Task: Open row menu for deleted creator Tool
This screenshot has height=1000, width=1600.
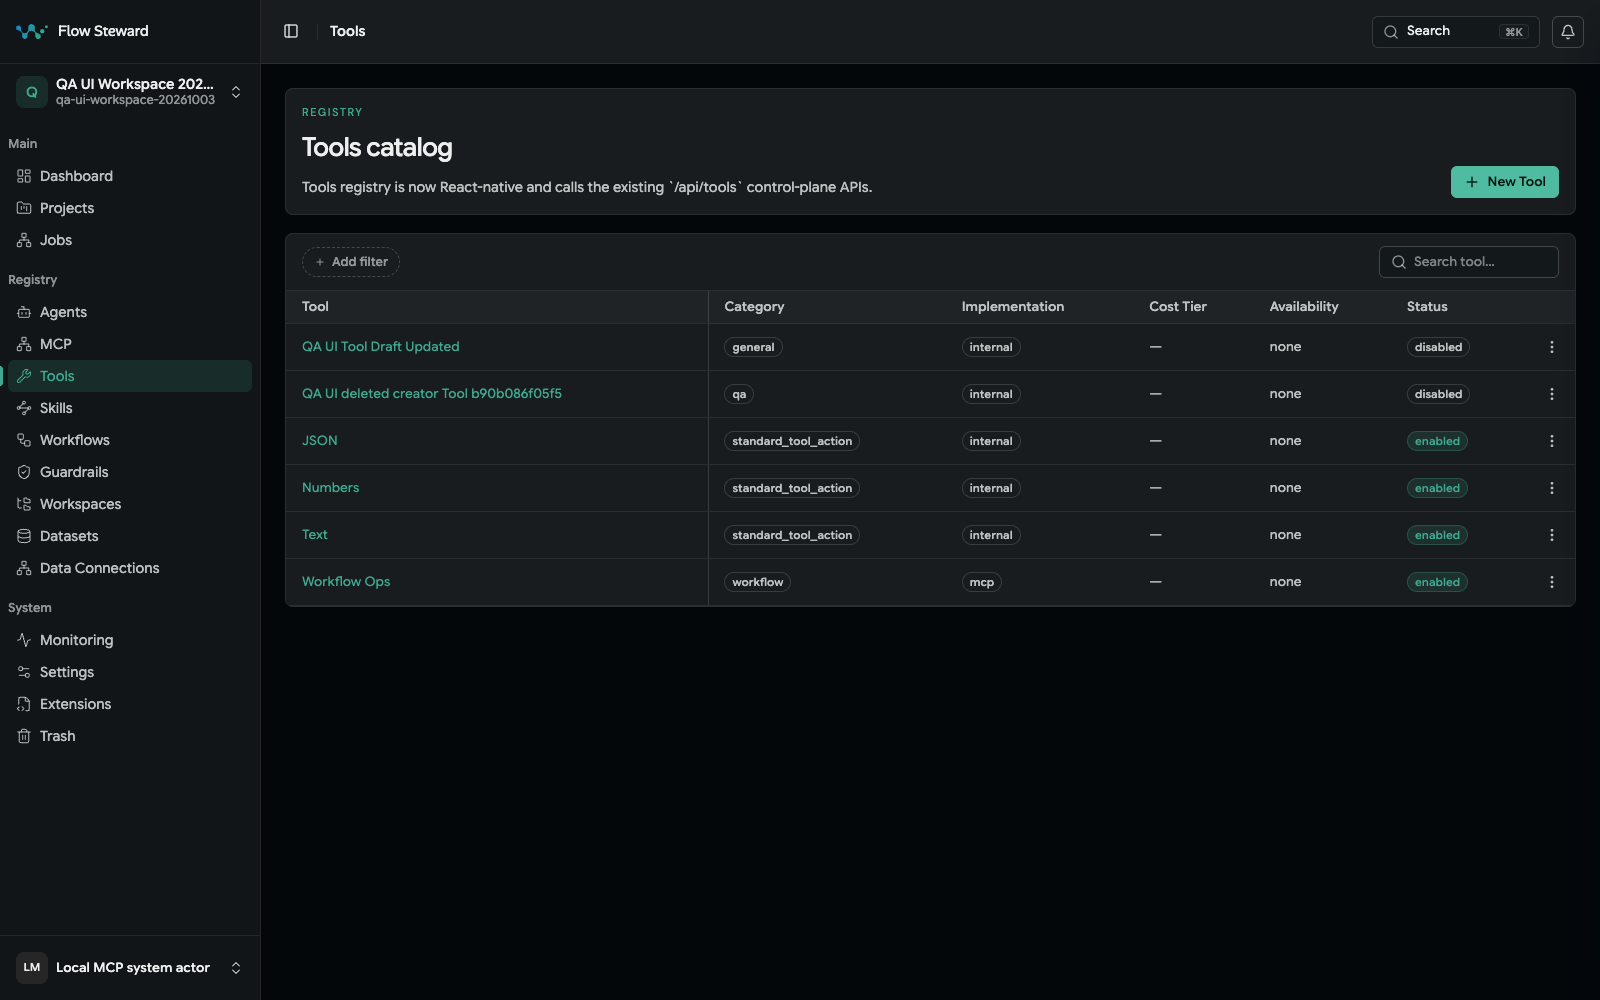Action: click(x=1552, y=394)
